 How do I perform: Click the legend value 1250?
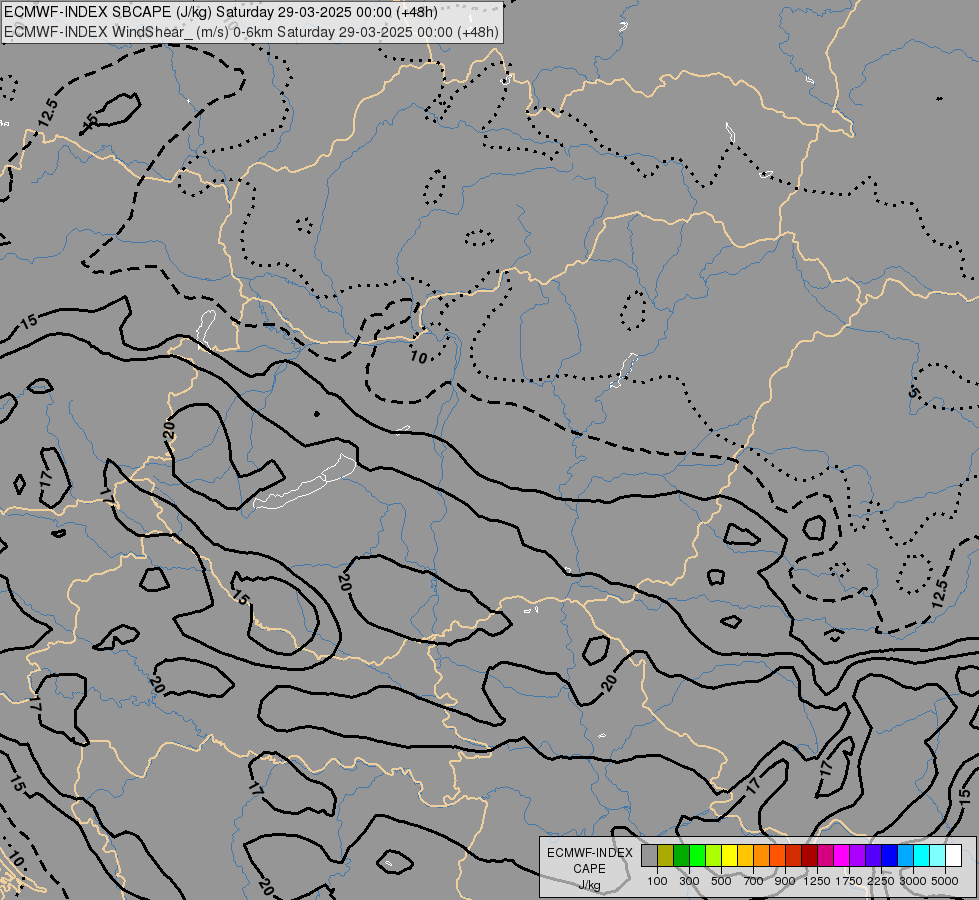817,881
